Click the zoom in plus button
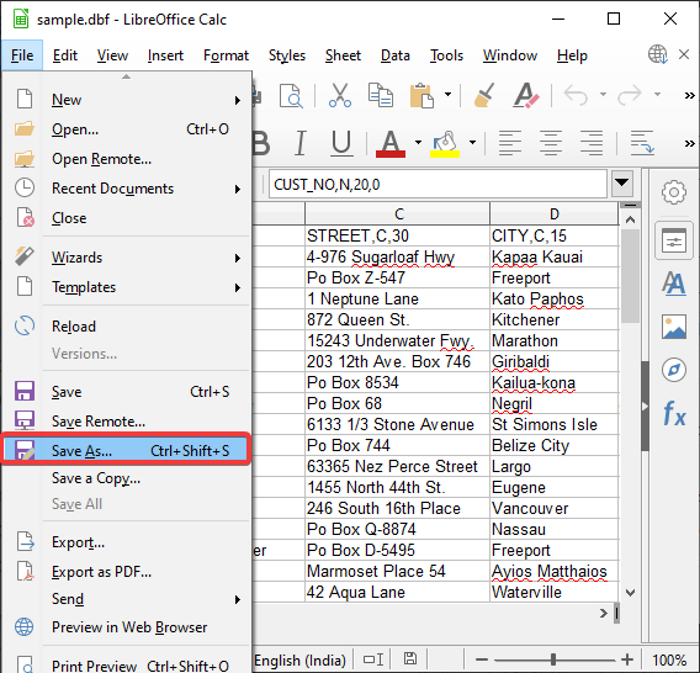This screenshot has height=673, width=700. pos(627,660)
